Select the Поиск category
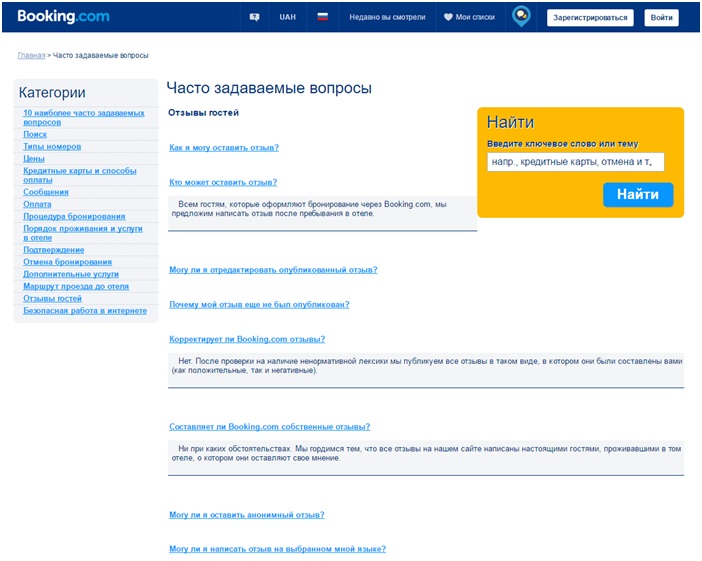The image size is (702, 561). tap(35, 134)
